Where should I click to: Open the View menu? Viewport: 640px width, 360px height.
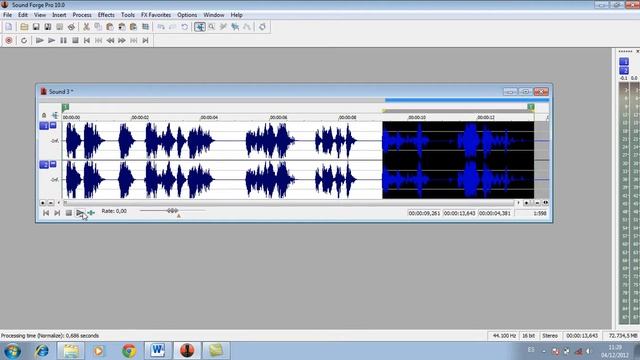tap(40, 15)
